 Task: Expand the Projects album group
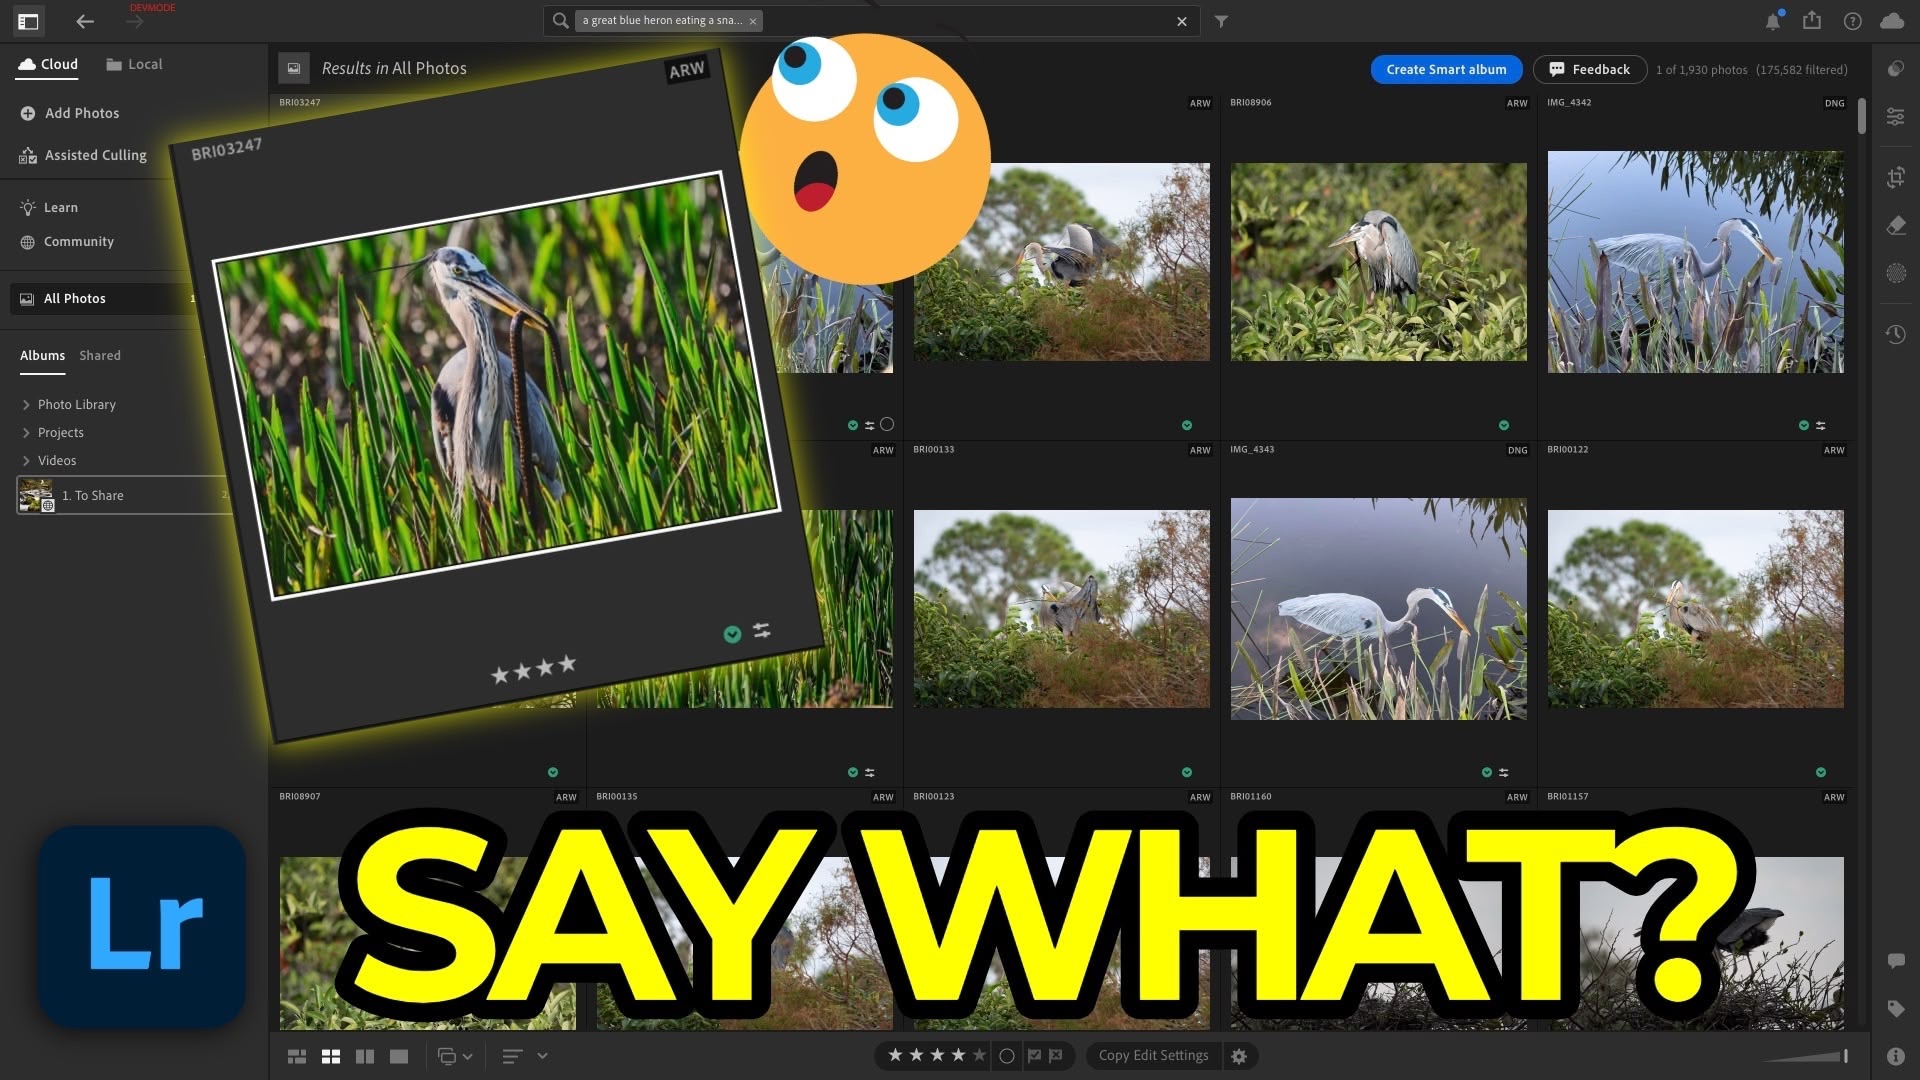26,433
